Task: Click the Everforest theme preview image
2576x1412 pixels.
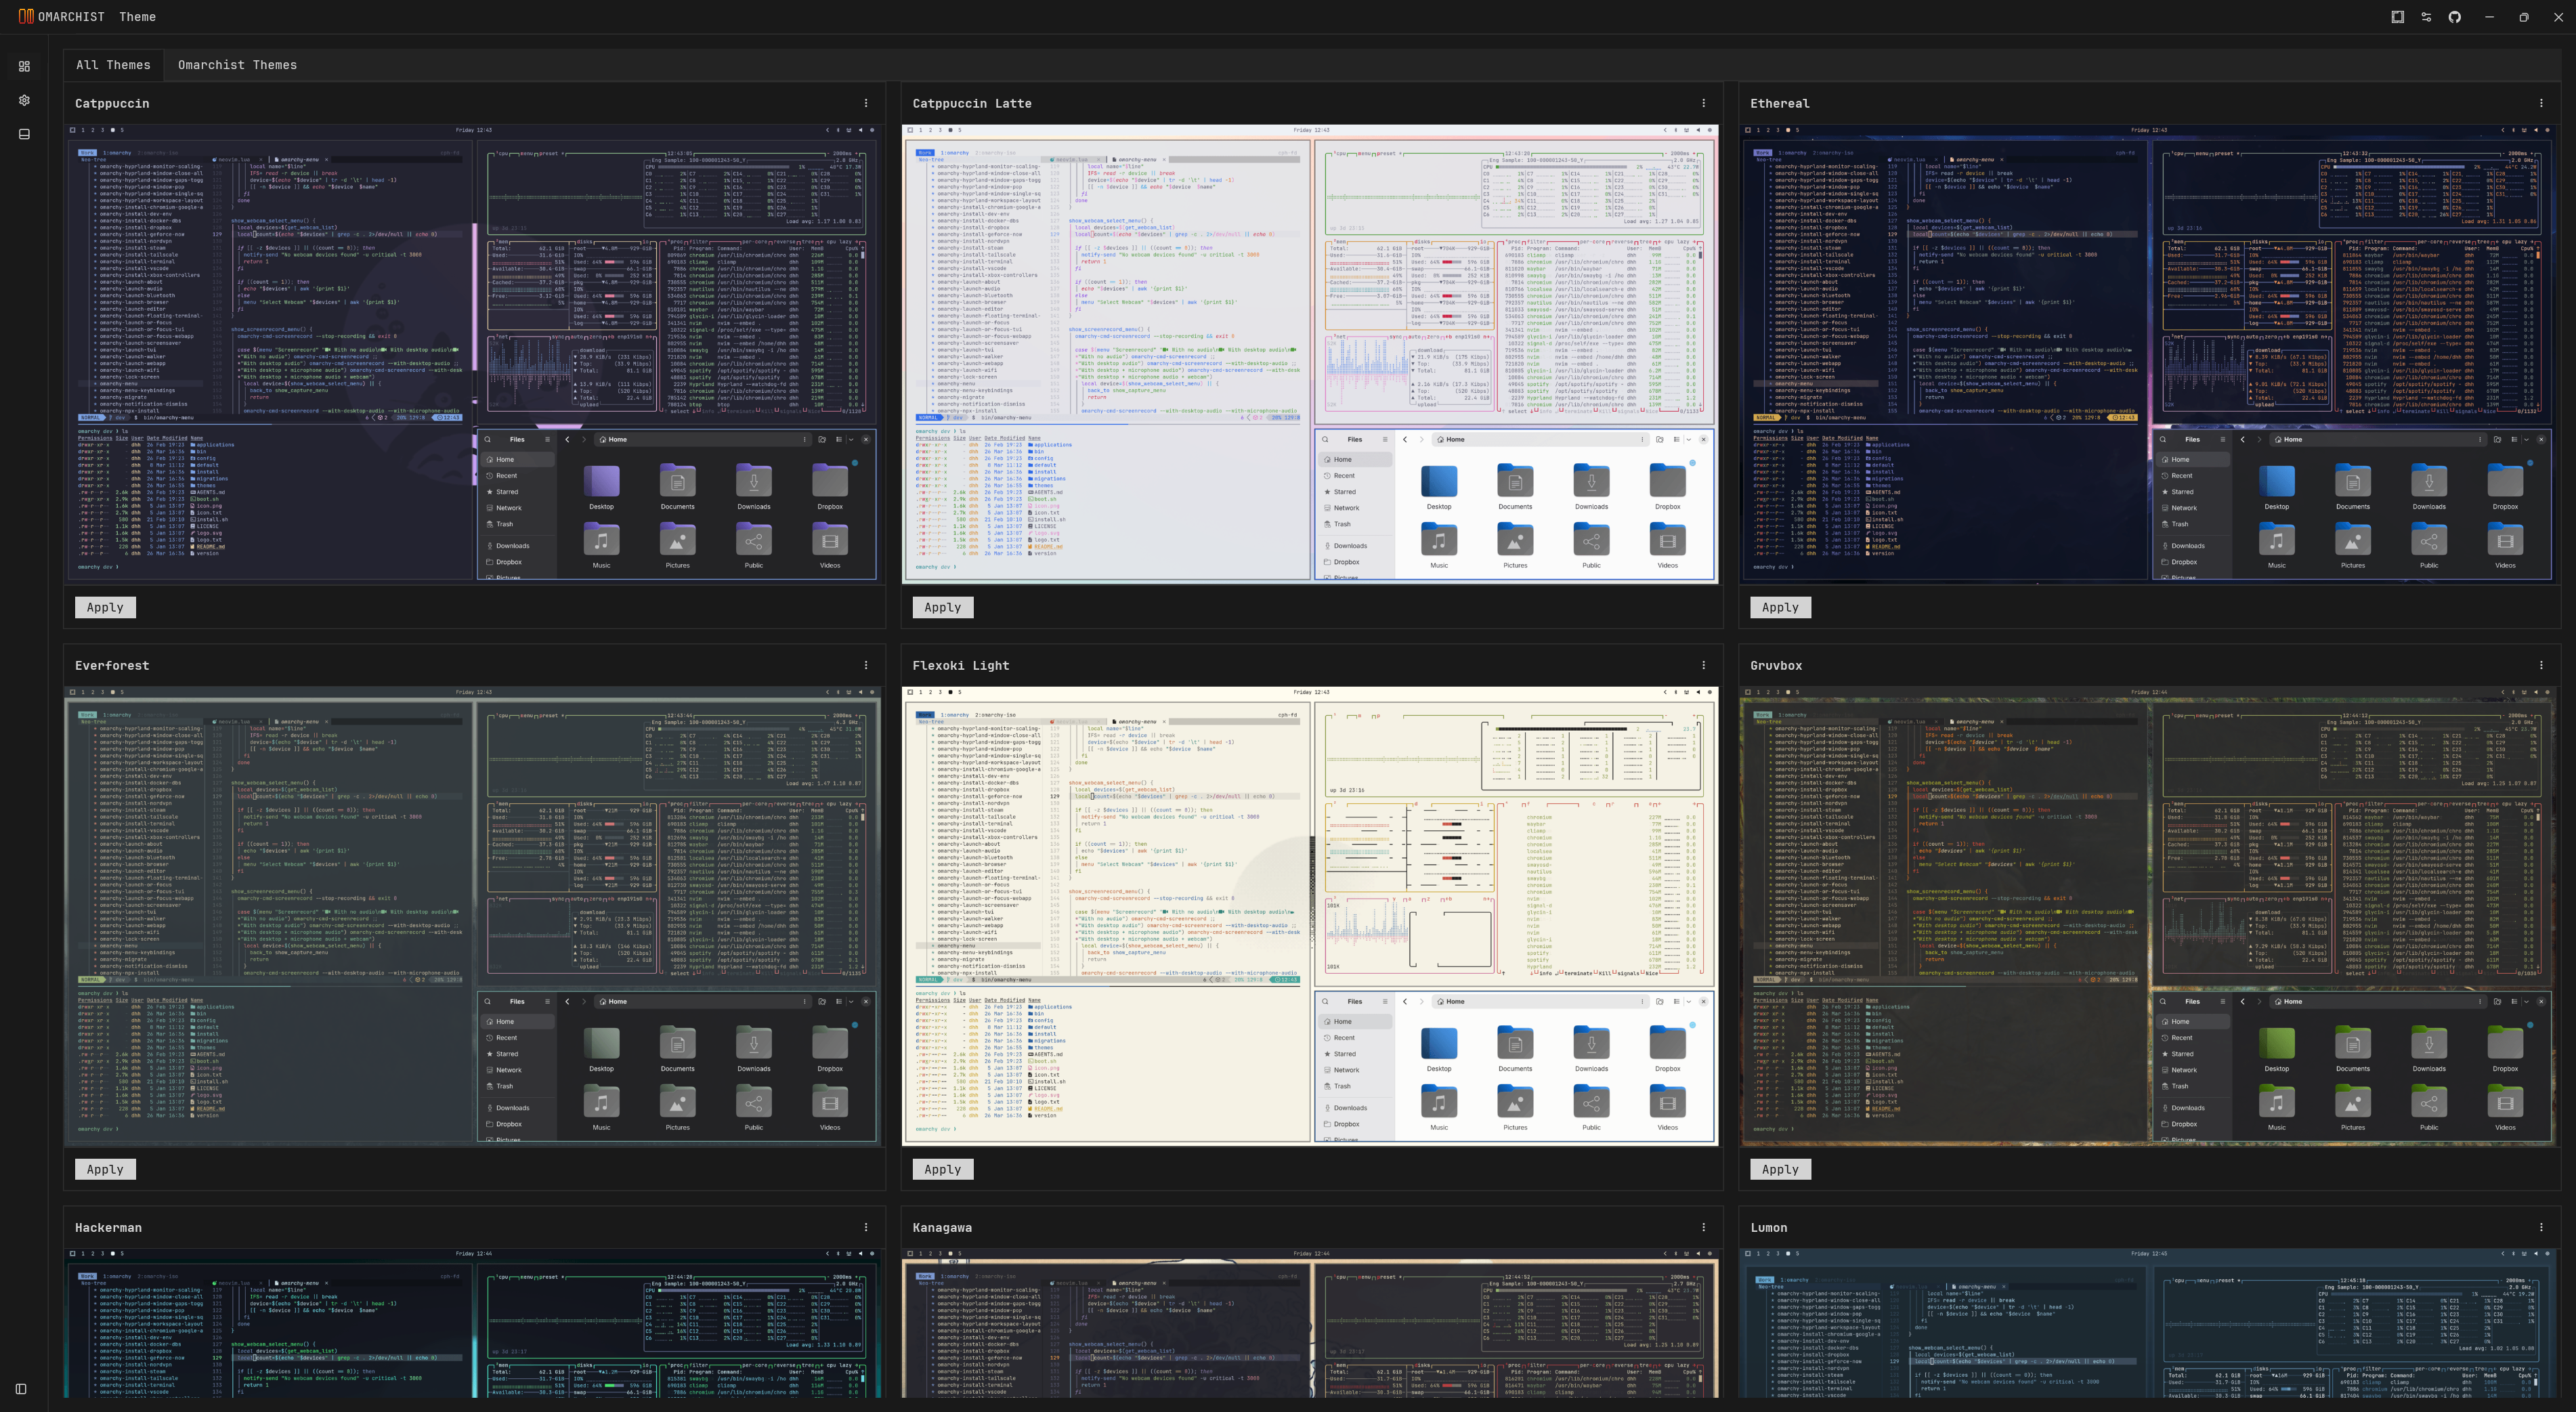Action: (473, 916)
